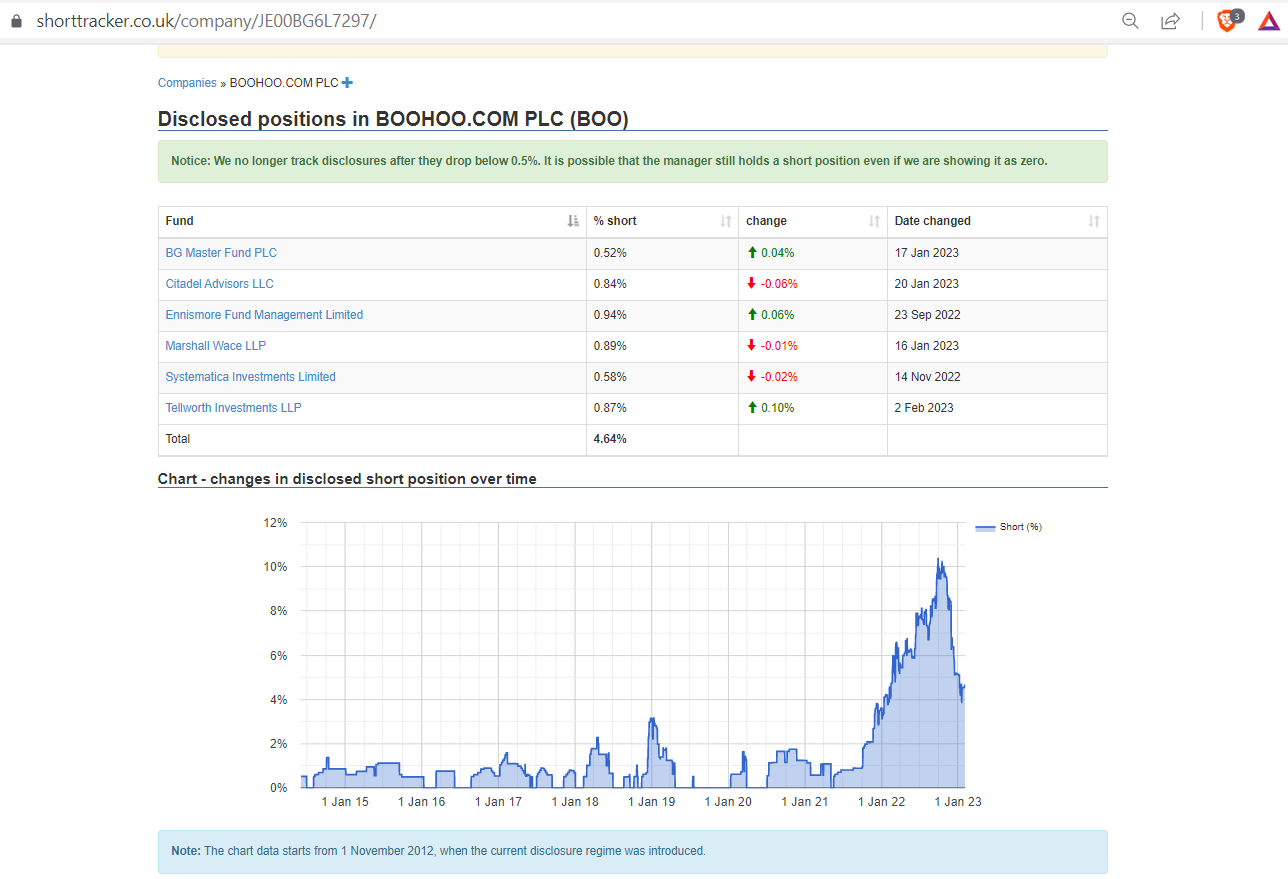Click the 1 Jan 23 axis label
The image size is (1288, 879).
coord(958,802)
